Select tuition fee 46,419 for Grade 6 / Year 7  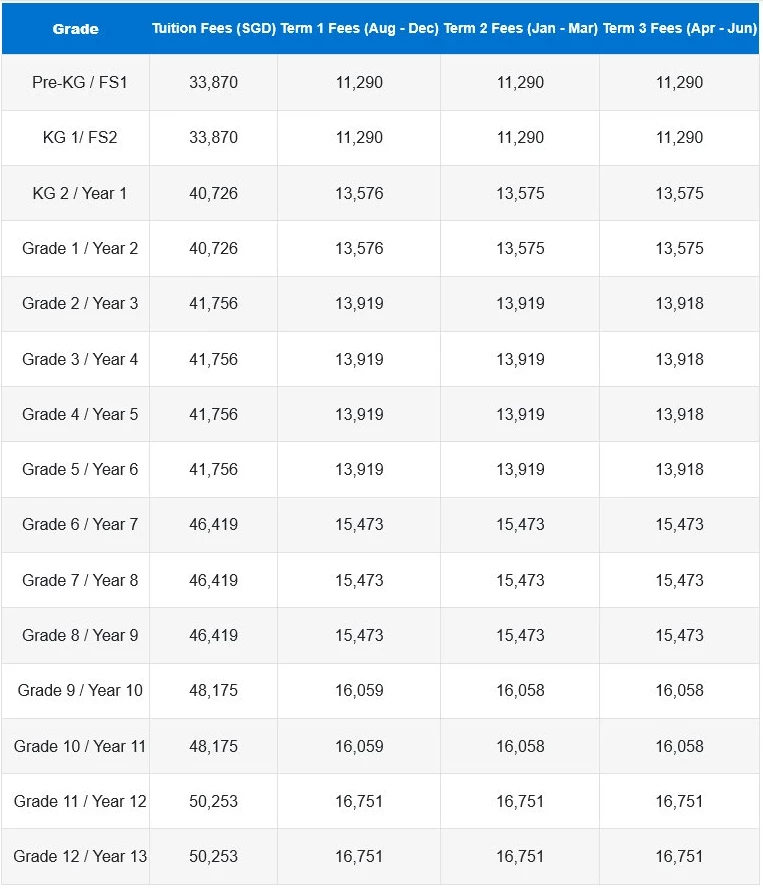[214, 524]
